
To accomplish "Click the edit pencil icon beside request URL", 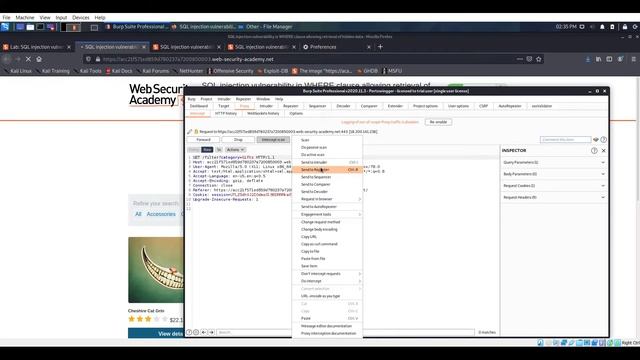I will (x=189, y=132).
